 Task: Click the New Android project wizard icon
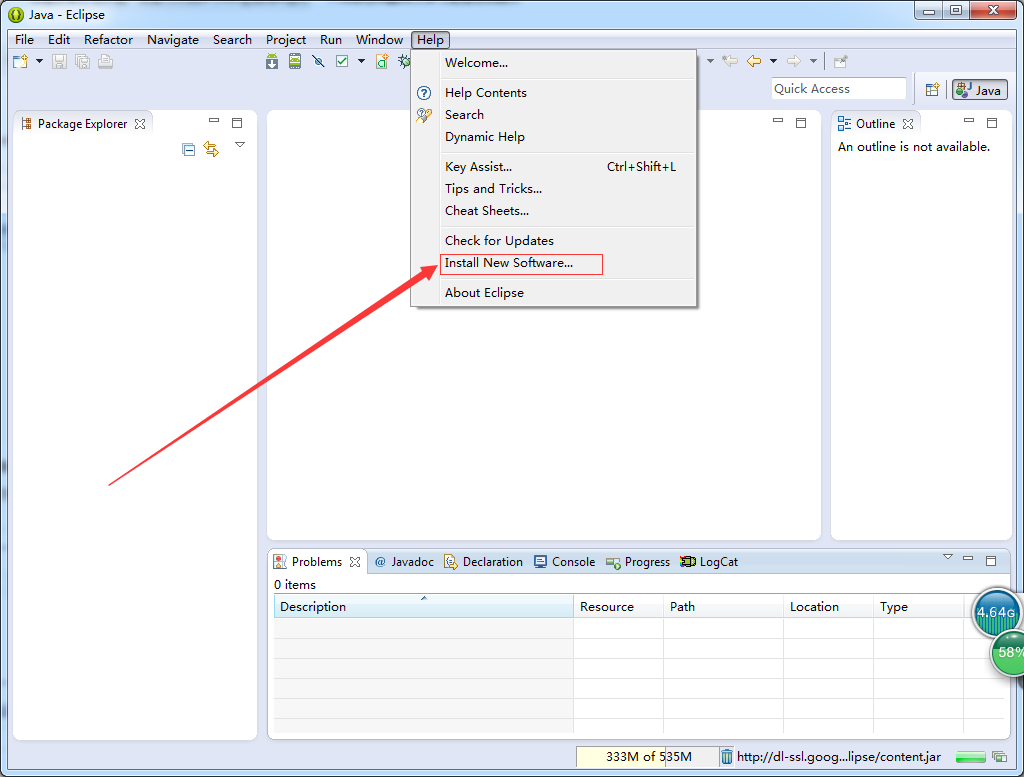click(x=382, y=61)
